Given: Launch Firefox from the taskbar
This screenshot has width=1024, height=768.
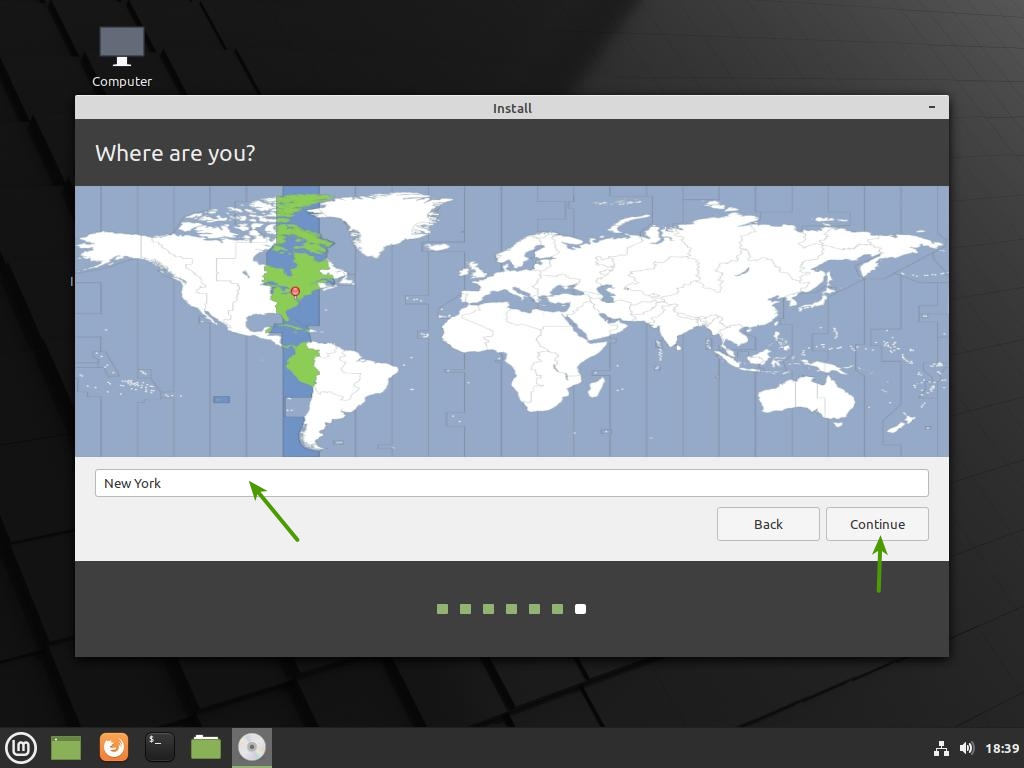Looking at the screenshot, I should 114,747.
